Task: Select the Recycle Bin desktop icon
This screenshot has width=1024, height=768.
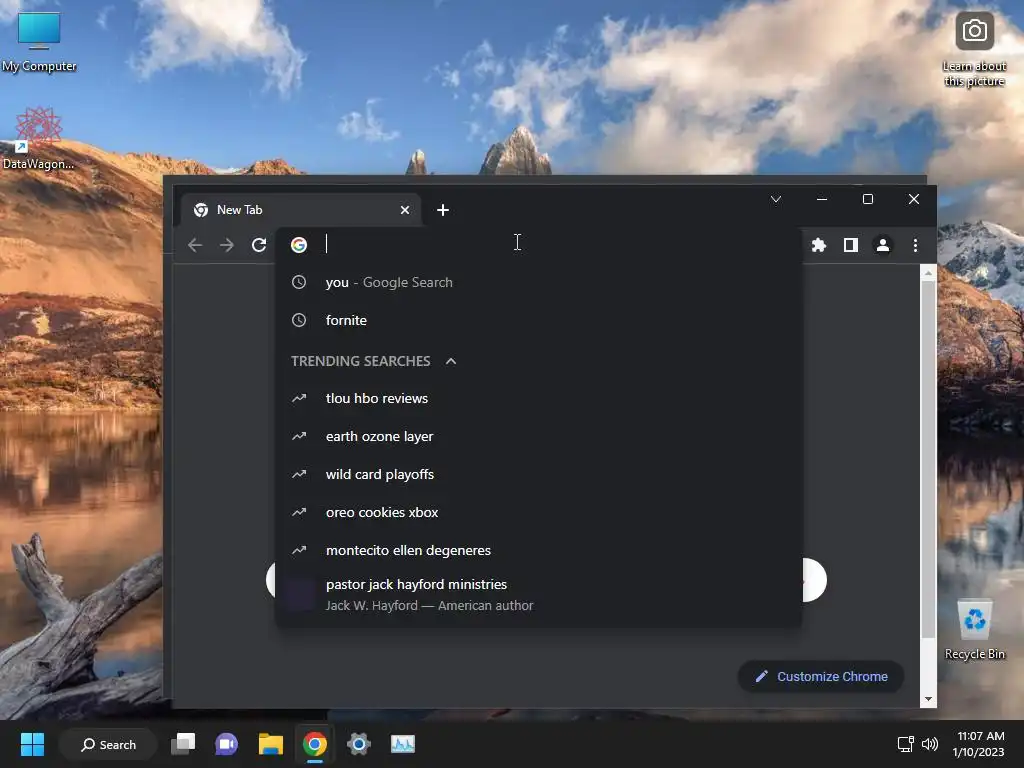Action: pos(974,630)
